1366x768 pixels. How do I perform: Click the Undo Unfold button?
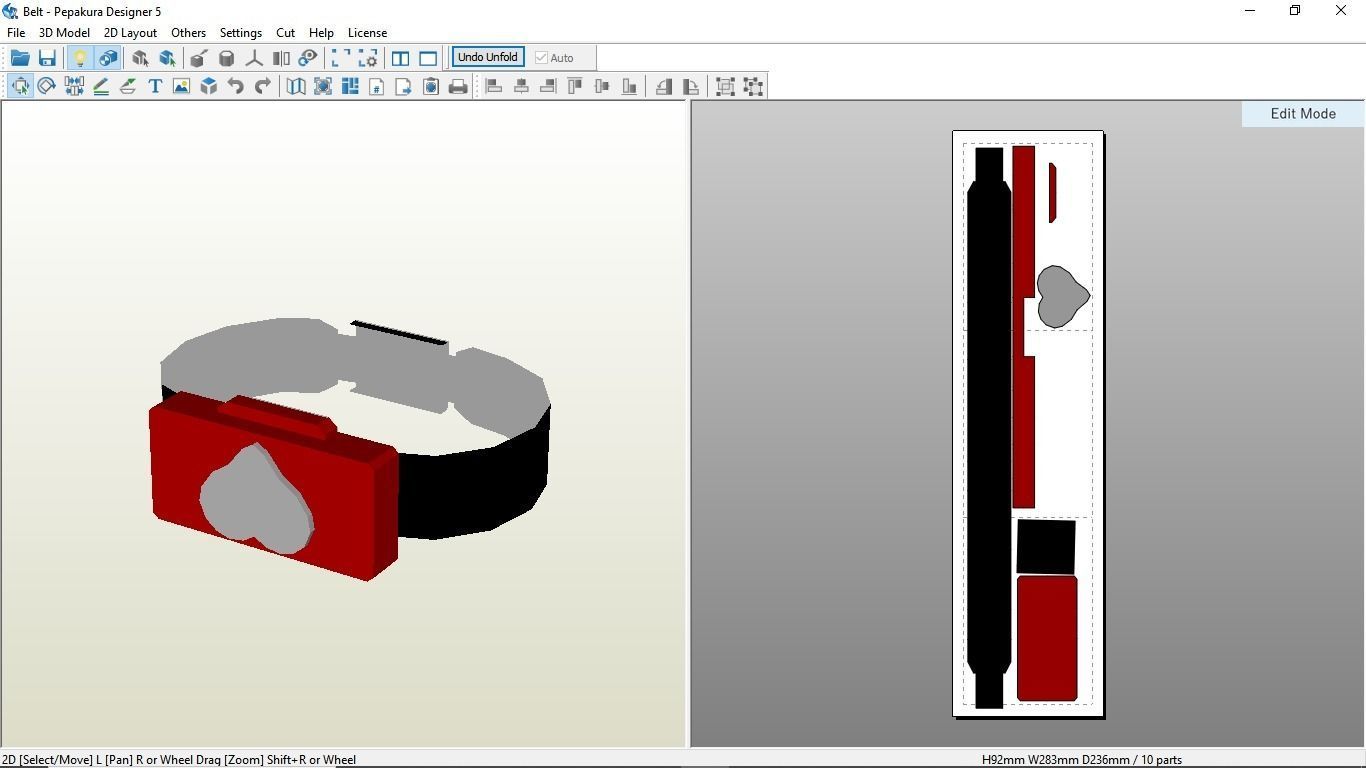point(487,57)
